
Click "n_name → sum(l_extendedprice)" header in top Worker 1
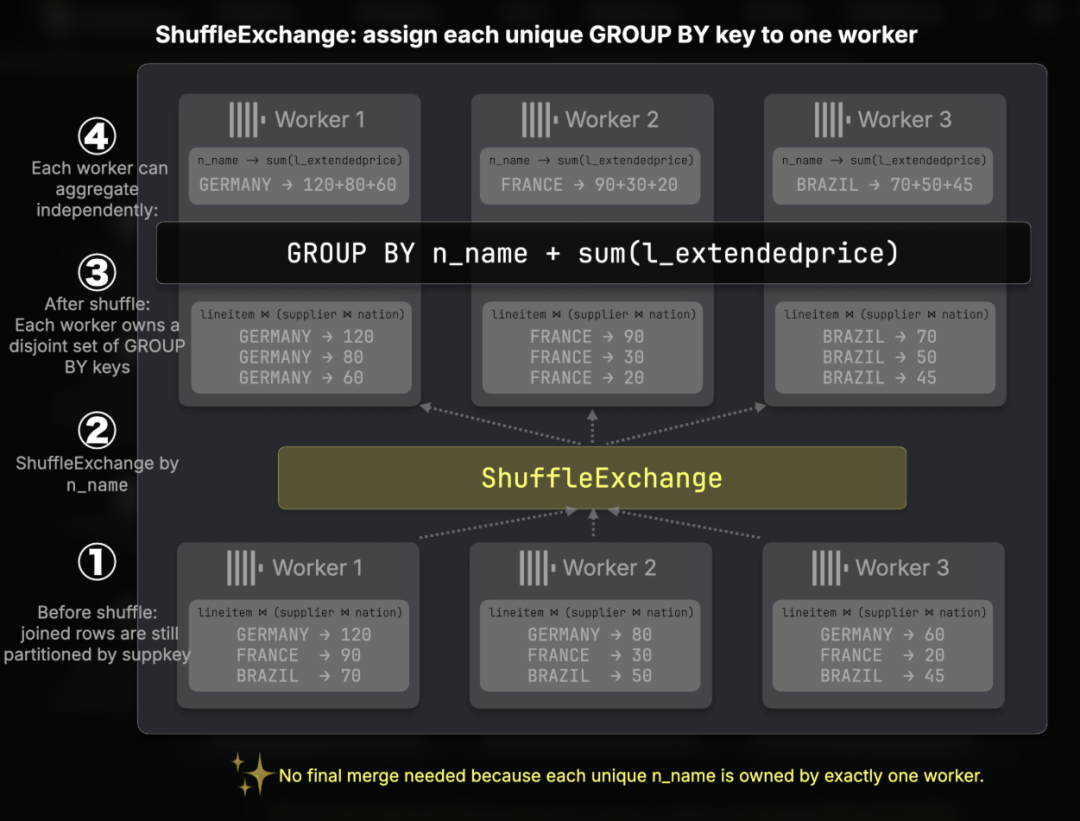tap(300, 160)
